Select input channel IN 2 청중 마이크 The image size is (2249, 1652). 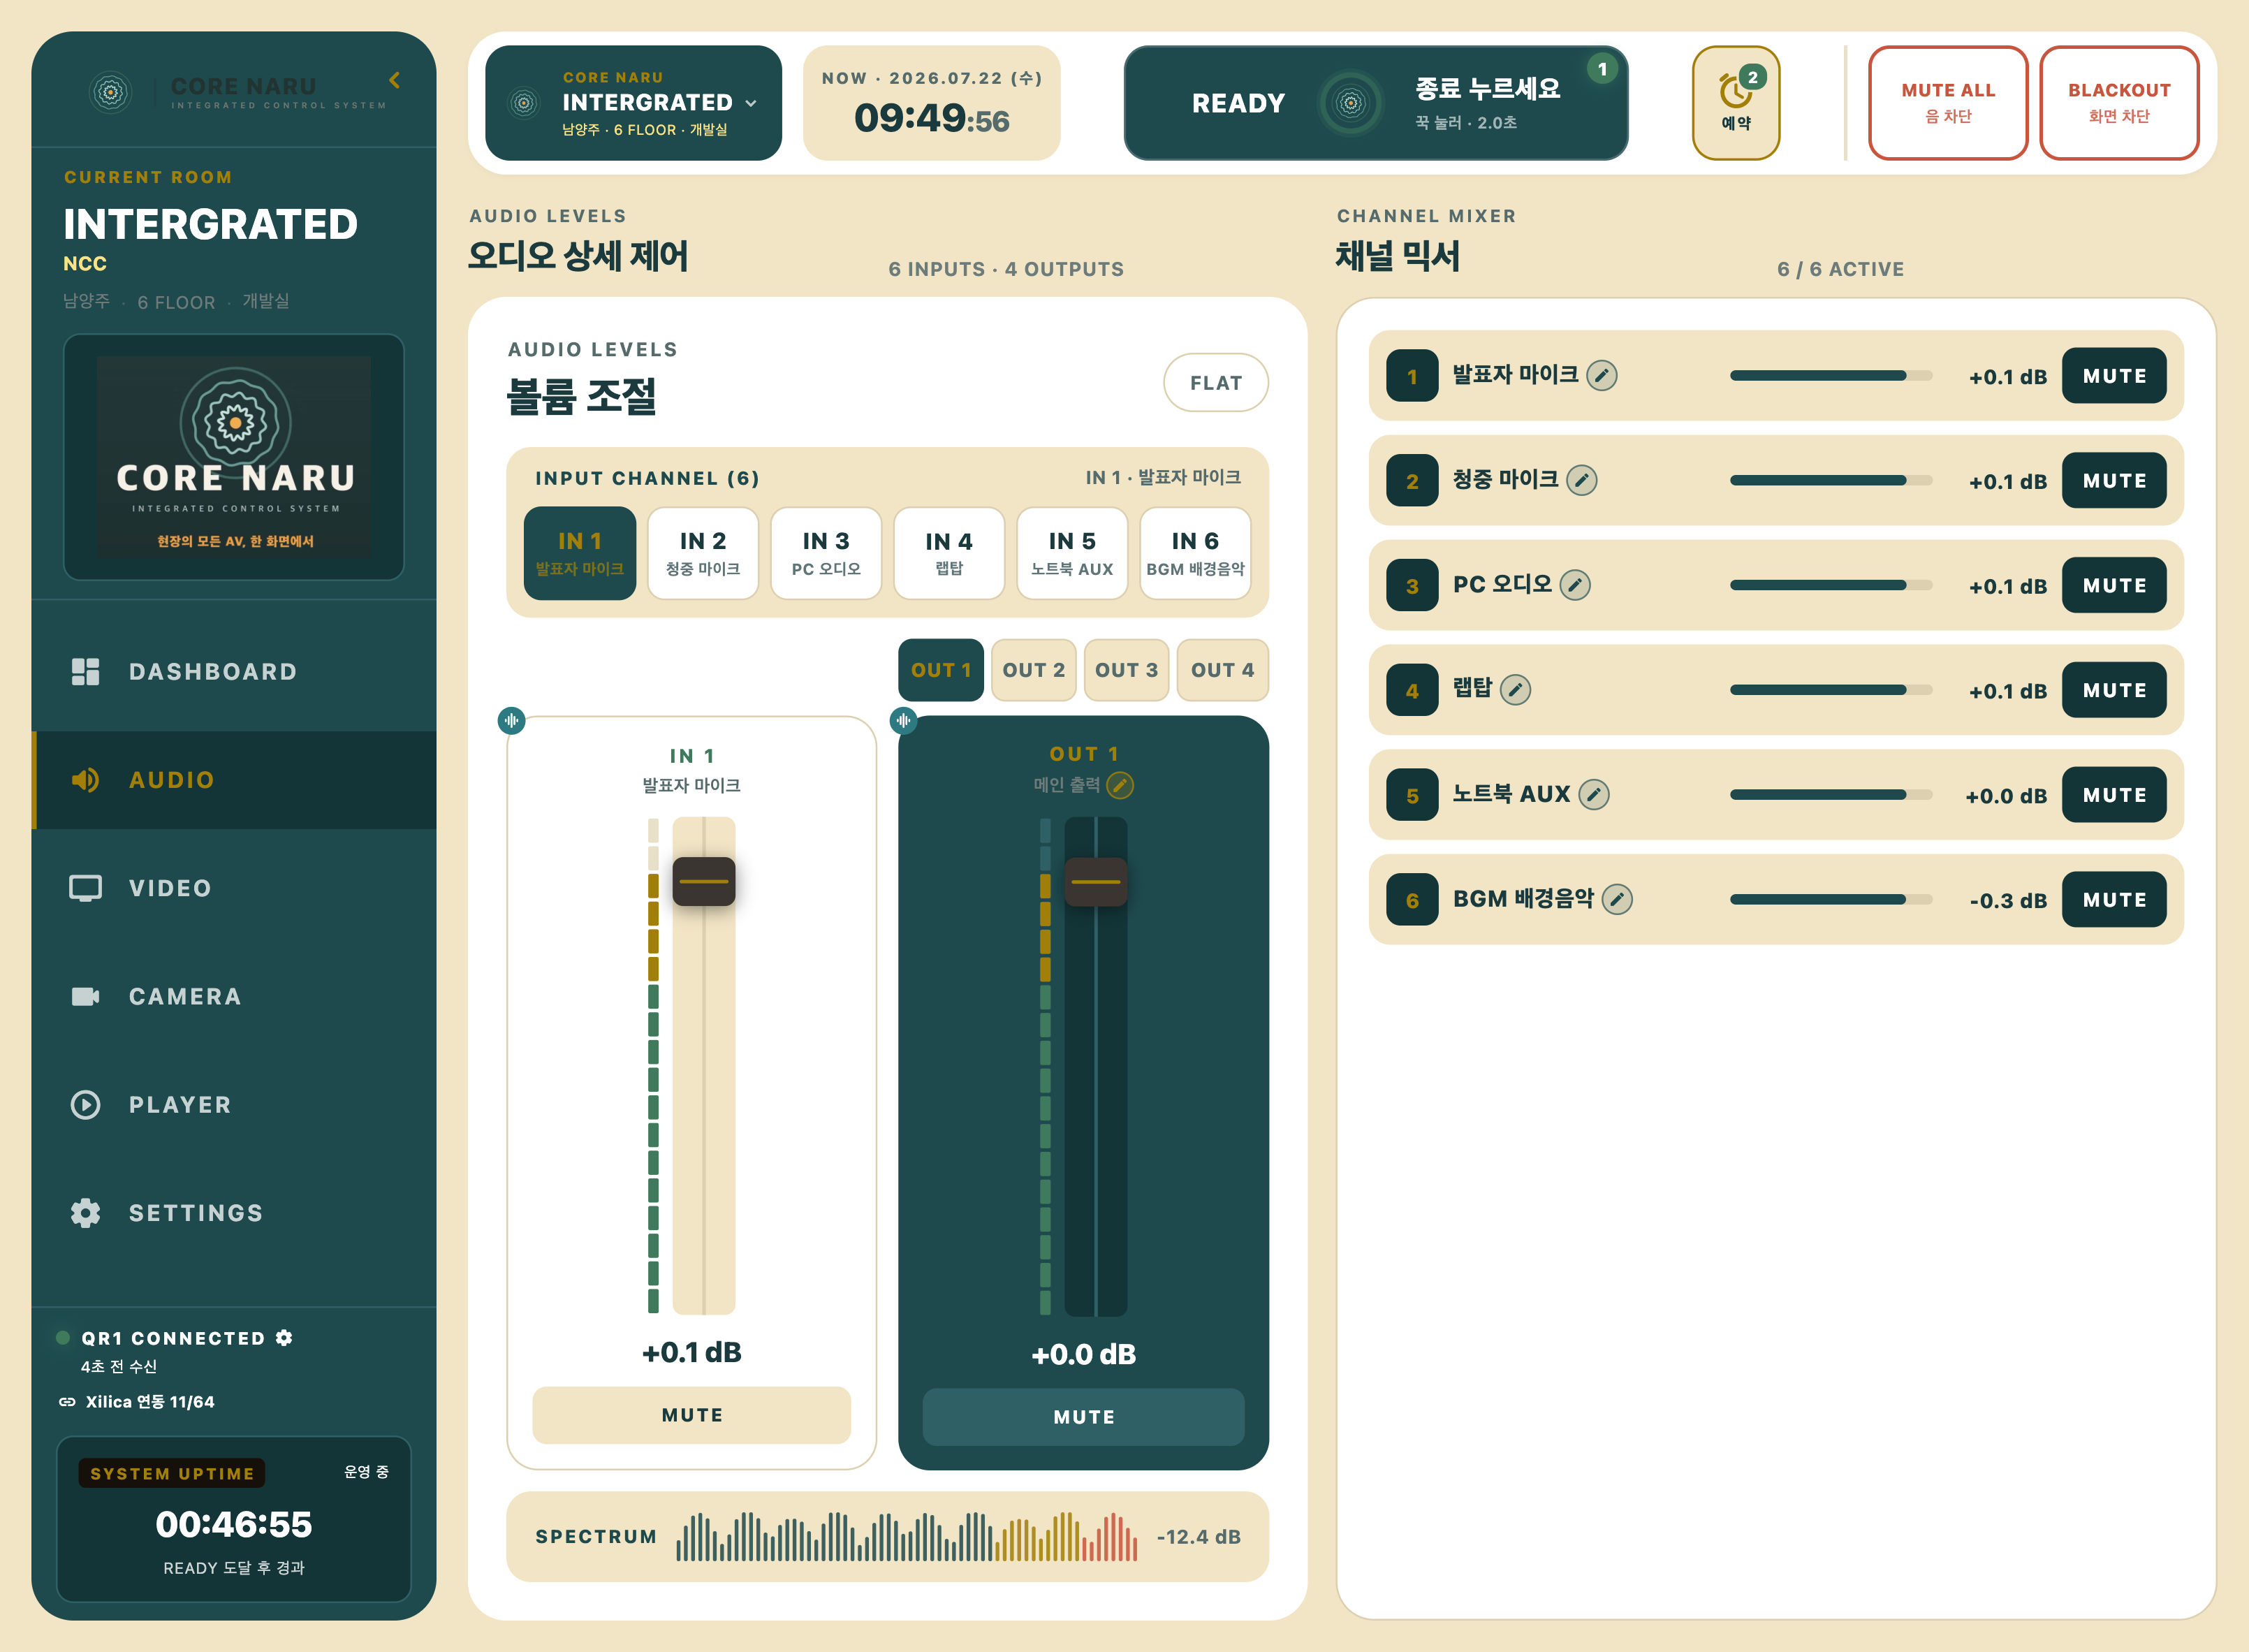[x=703, y=553]
